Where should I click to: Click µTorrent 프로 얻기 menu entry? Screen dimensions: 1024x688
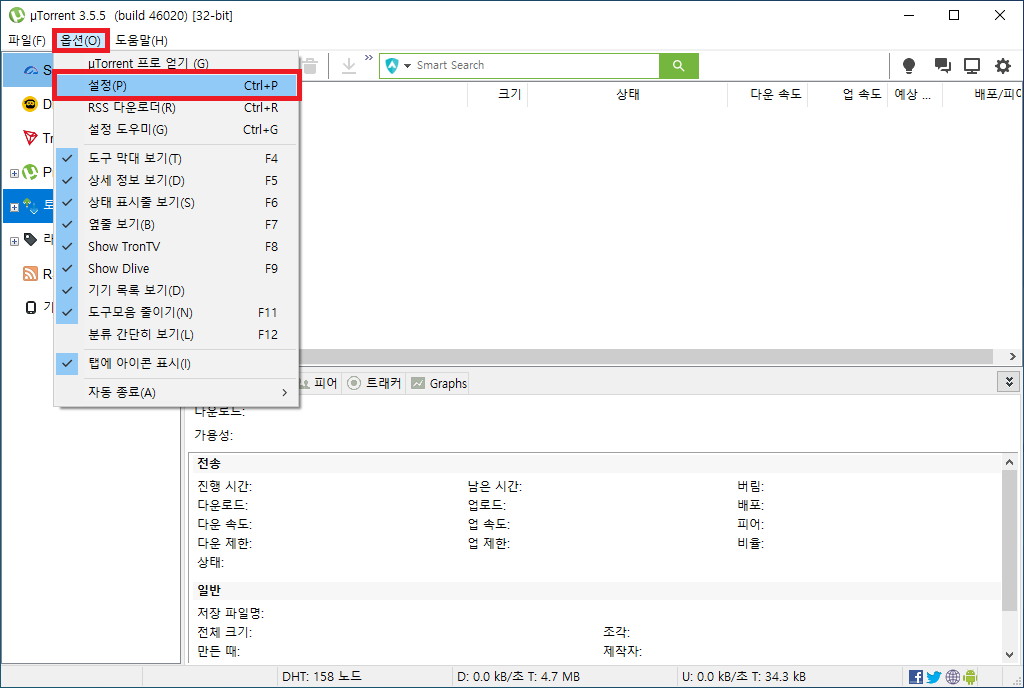pyautogui.click(x=176, y=63)
